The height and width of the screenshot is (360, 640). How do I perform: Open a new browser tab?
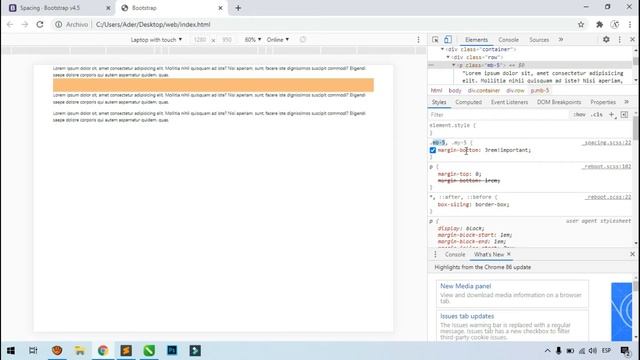[238, 8]
